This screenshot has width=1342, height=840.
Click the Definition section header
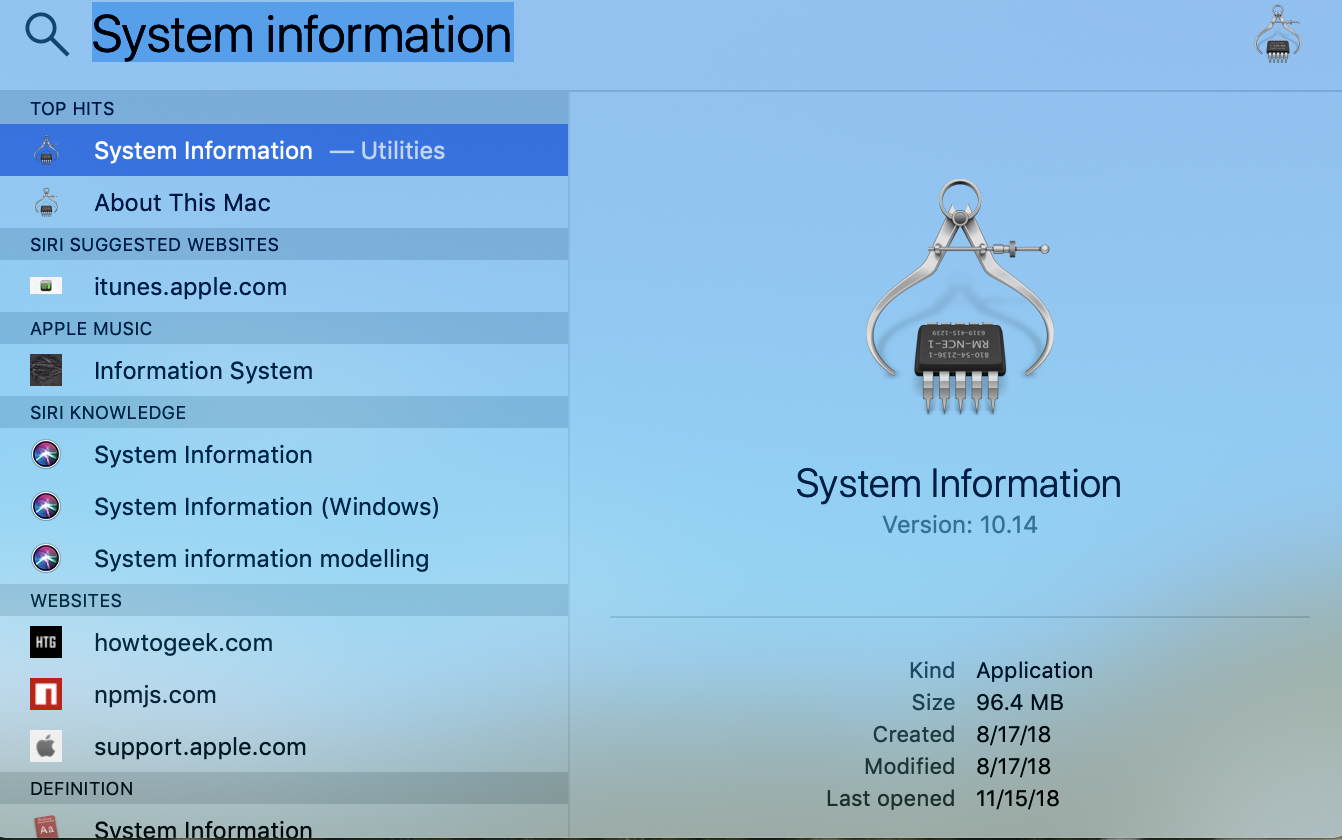click(x=284, y=788)
